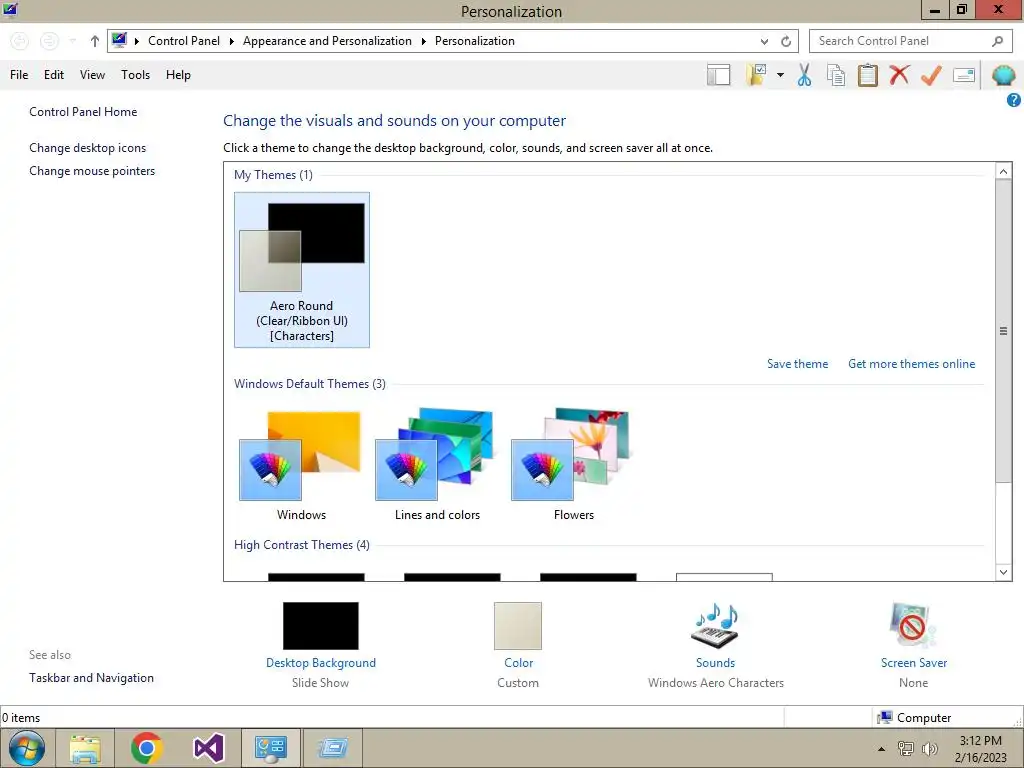Click the red X Delete icon
The image size is (1024, 768).
[x=899, y=75]
